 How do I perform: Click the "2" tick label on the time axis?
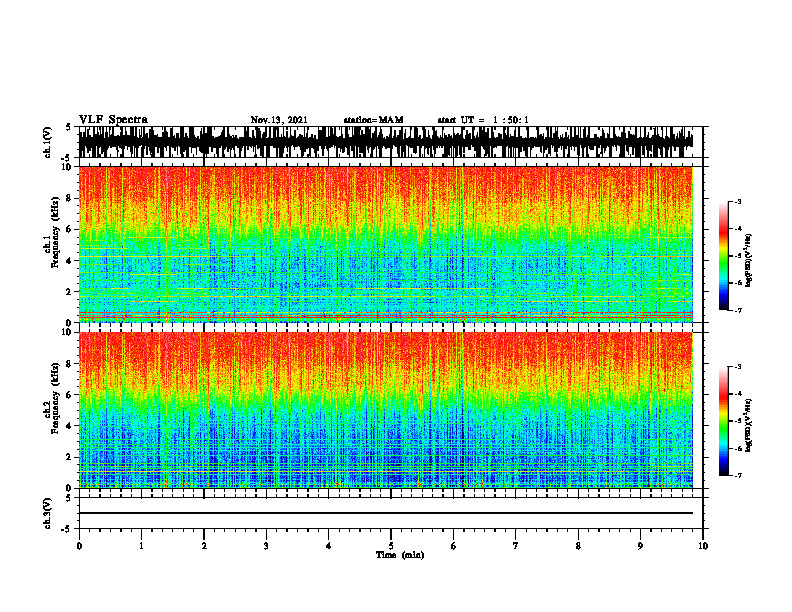point(204,546)
